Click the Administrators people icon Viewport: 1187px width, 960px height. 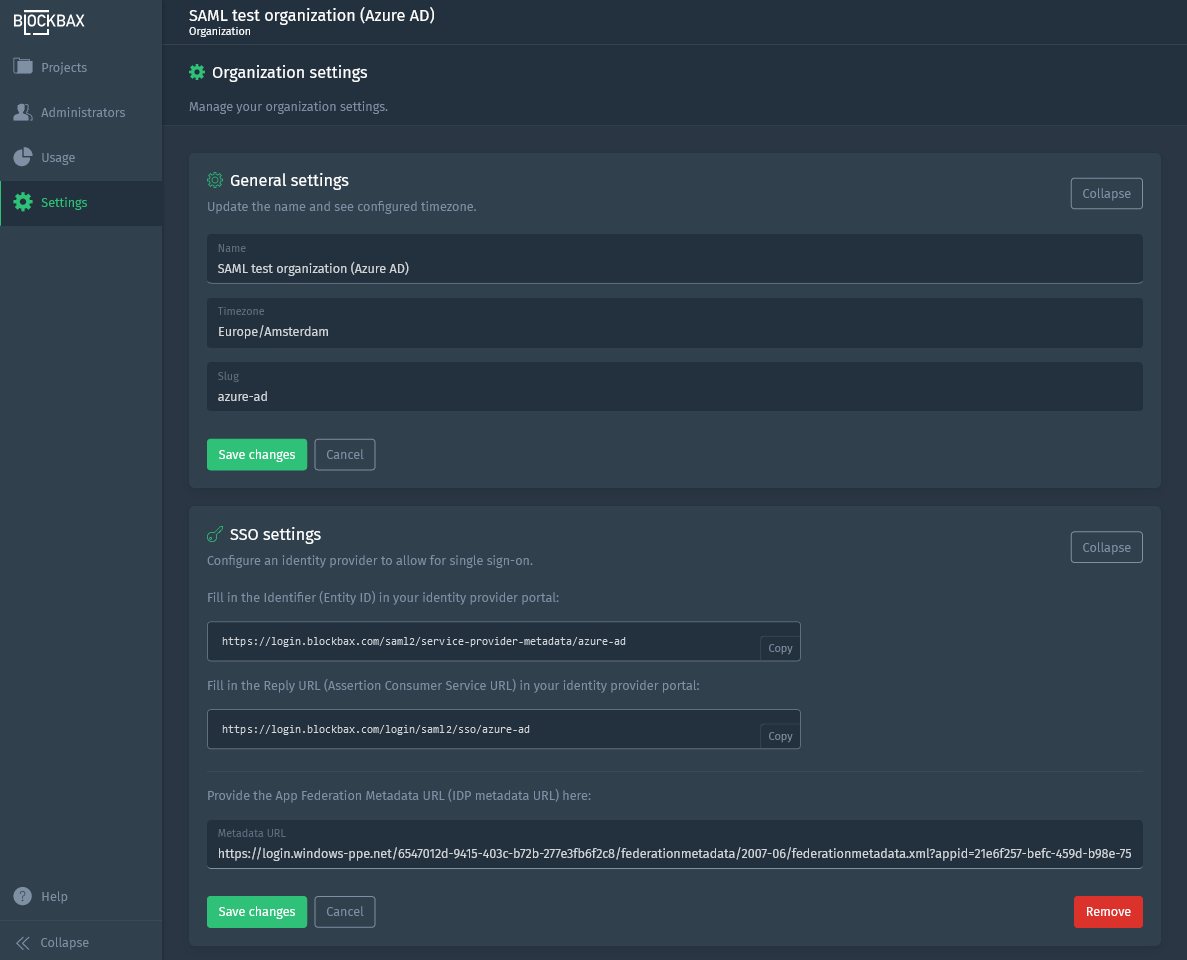click(x=23, y=112)
